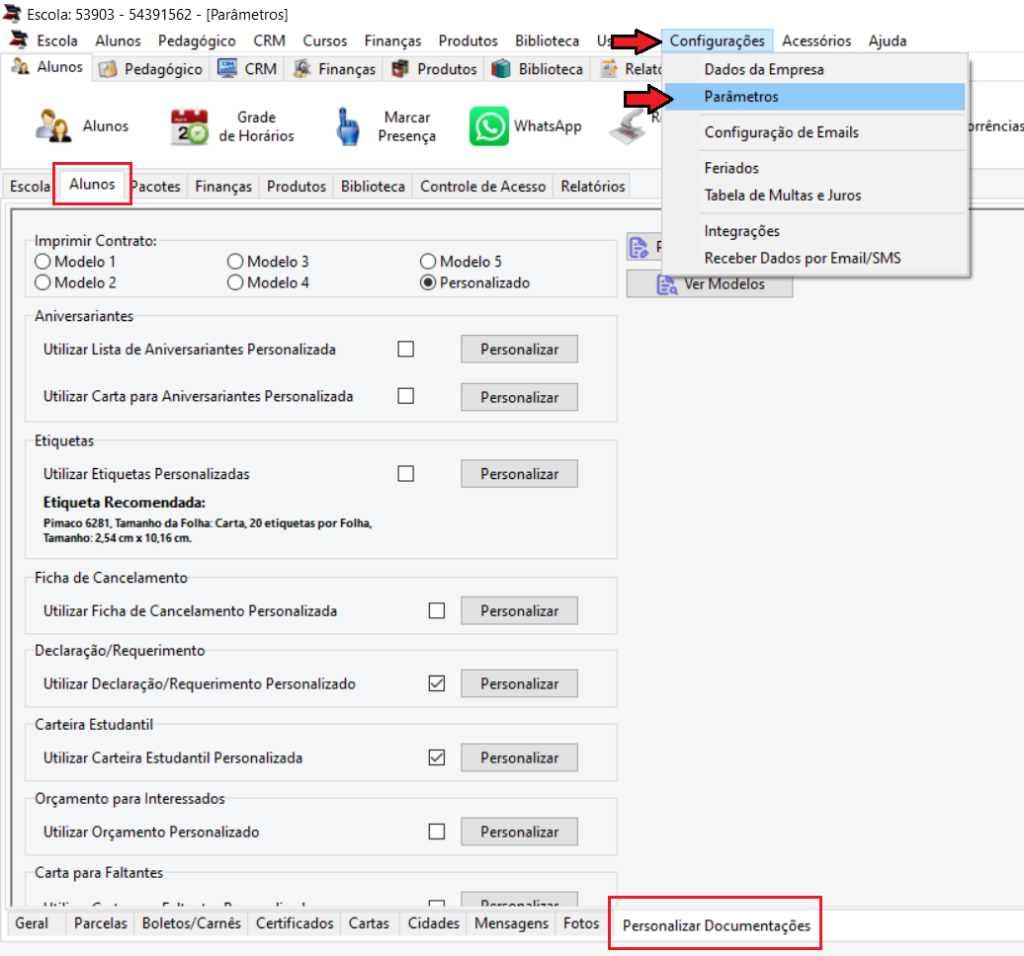
Task: Select the Modelo 2 contract radio button
Action: (x=42, y=282)
